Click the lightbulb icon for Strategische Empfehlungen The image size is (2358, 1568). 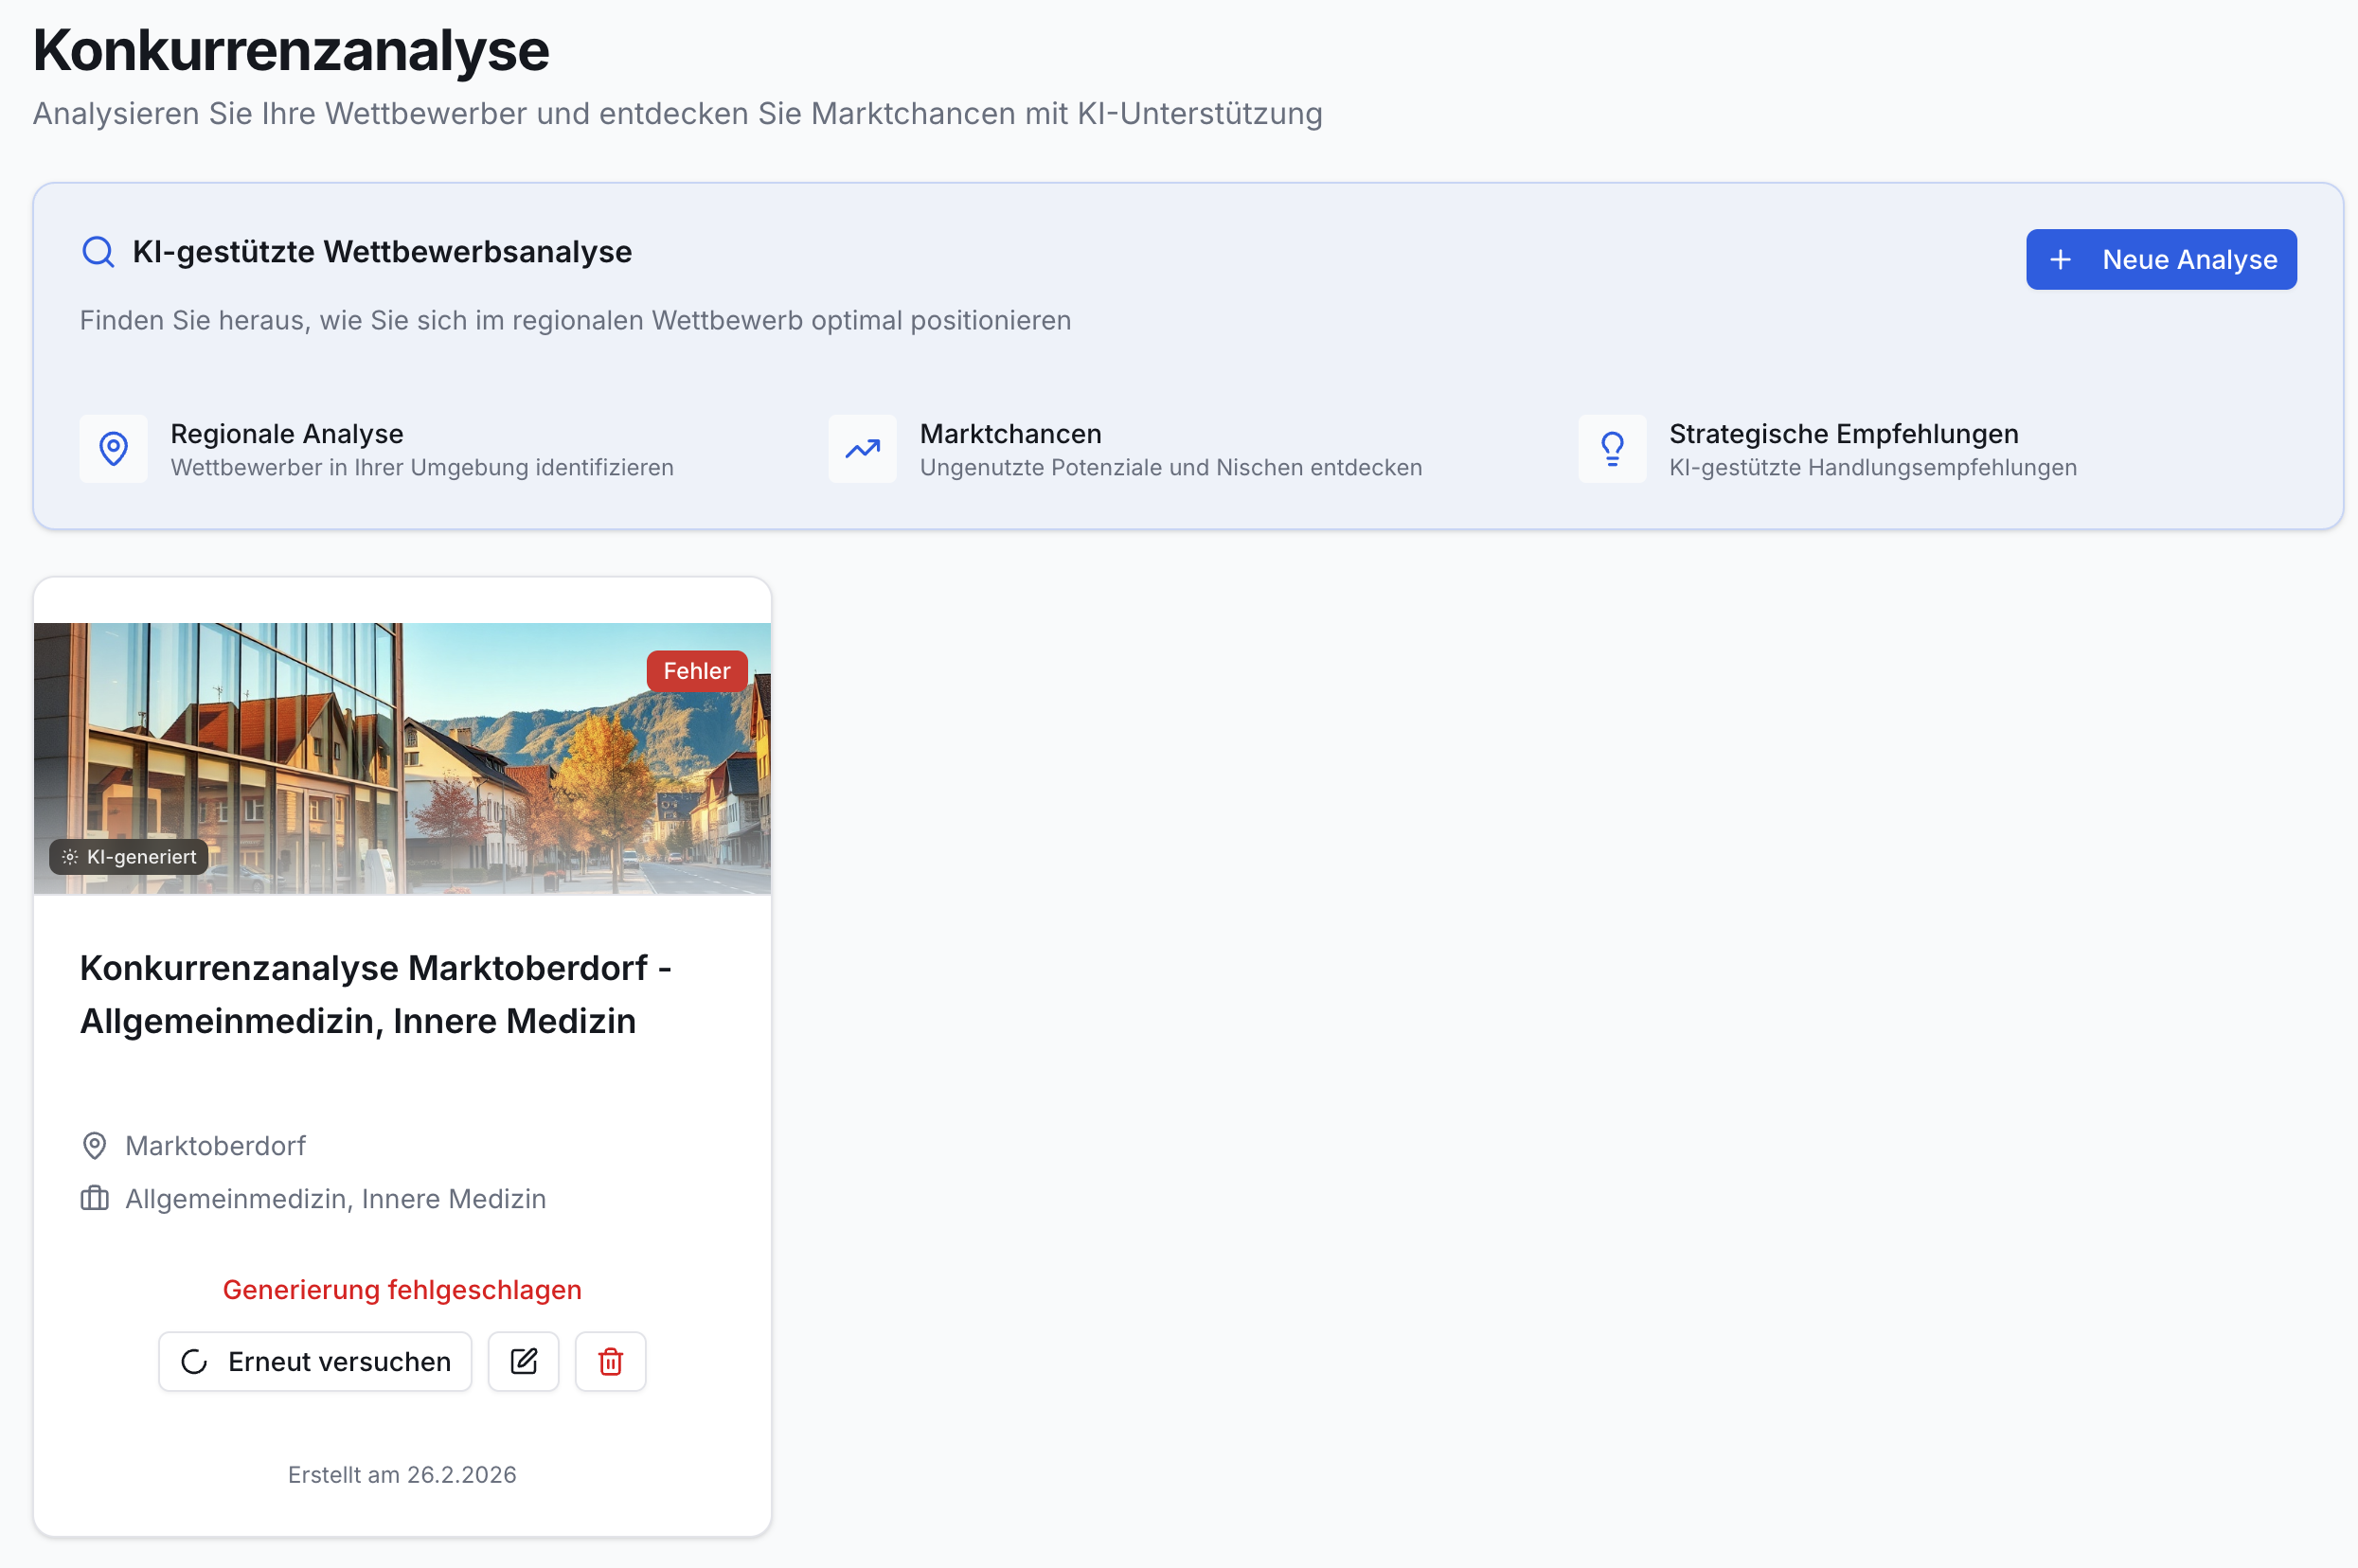[1612, 449]
